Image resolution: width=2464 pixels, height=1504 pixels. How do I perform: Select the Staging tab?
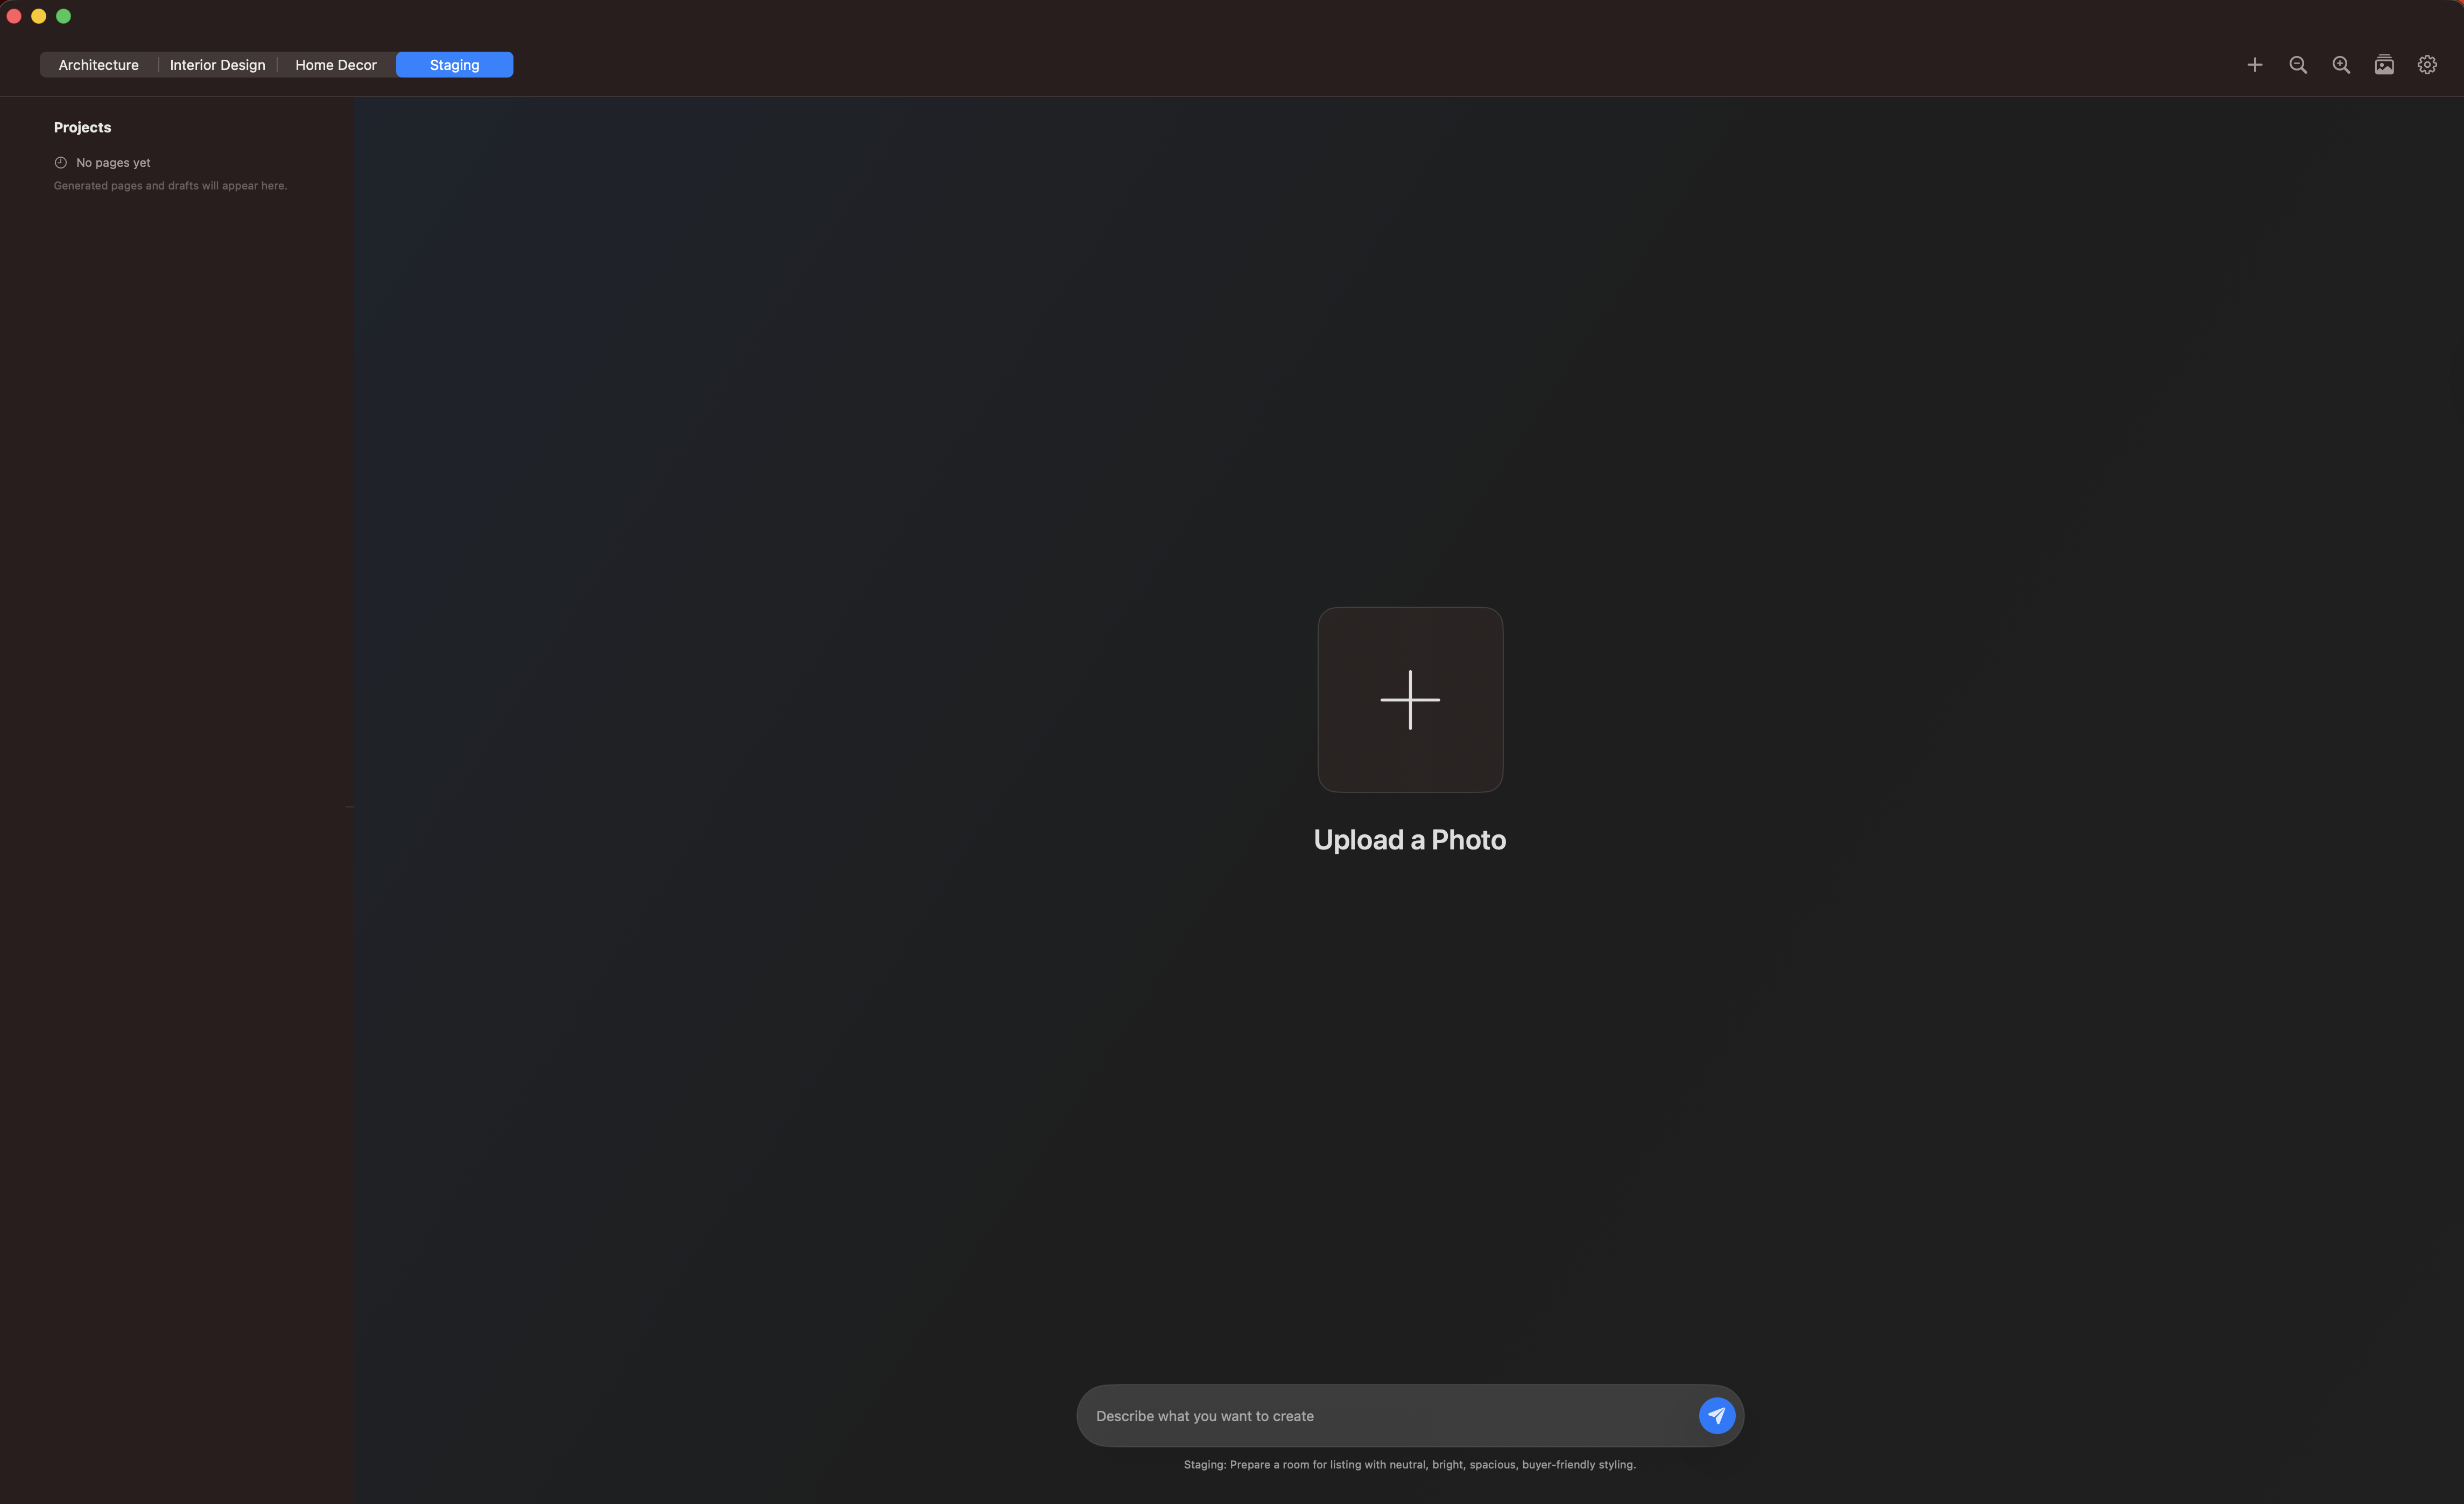pos(455,65)
